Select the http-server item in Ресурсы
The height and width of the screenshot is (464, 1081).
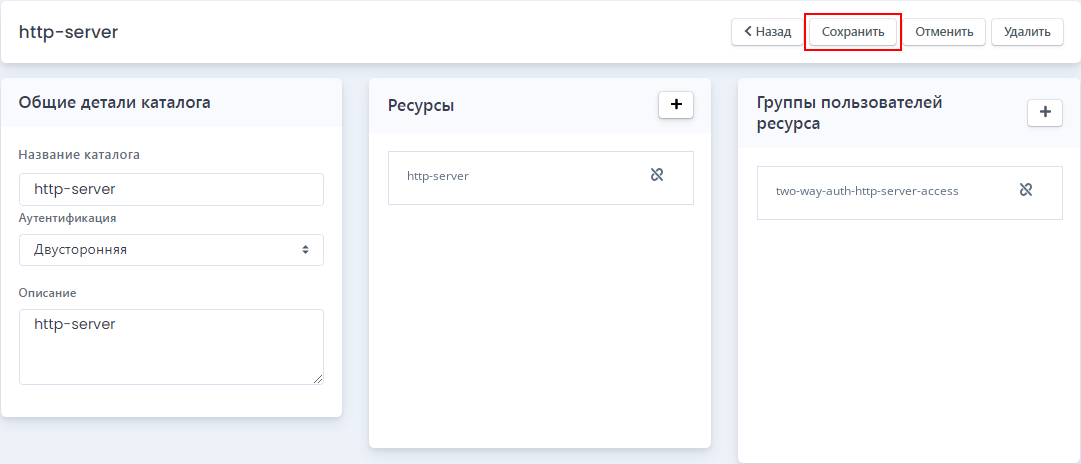(x=540, y=178)
